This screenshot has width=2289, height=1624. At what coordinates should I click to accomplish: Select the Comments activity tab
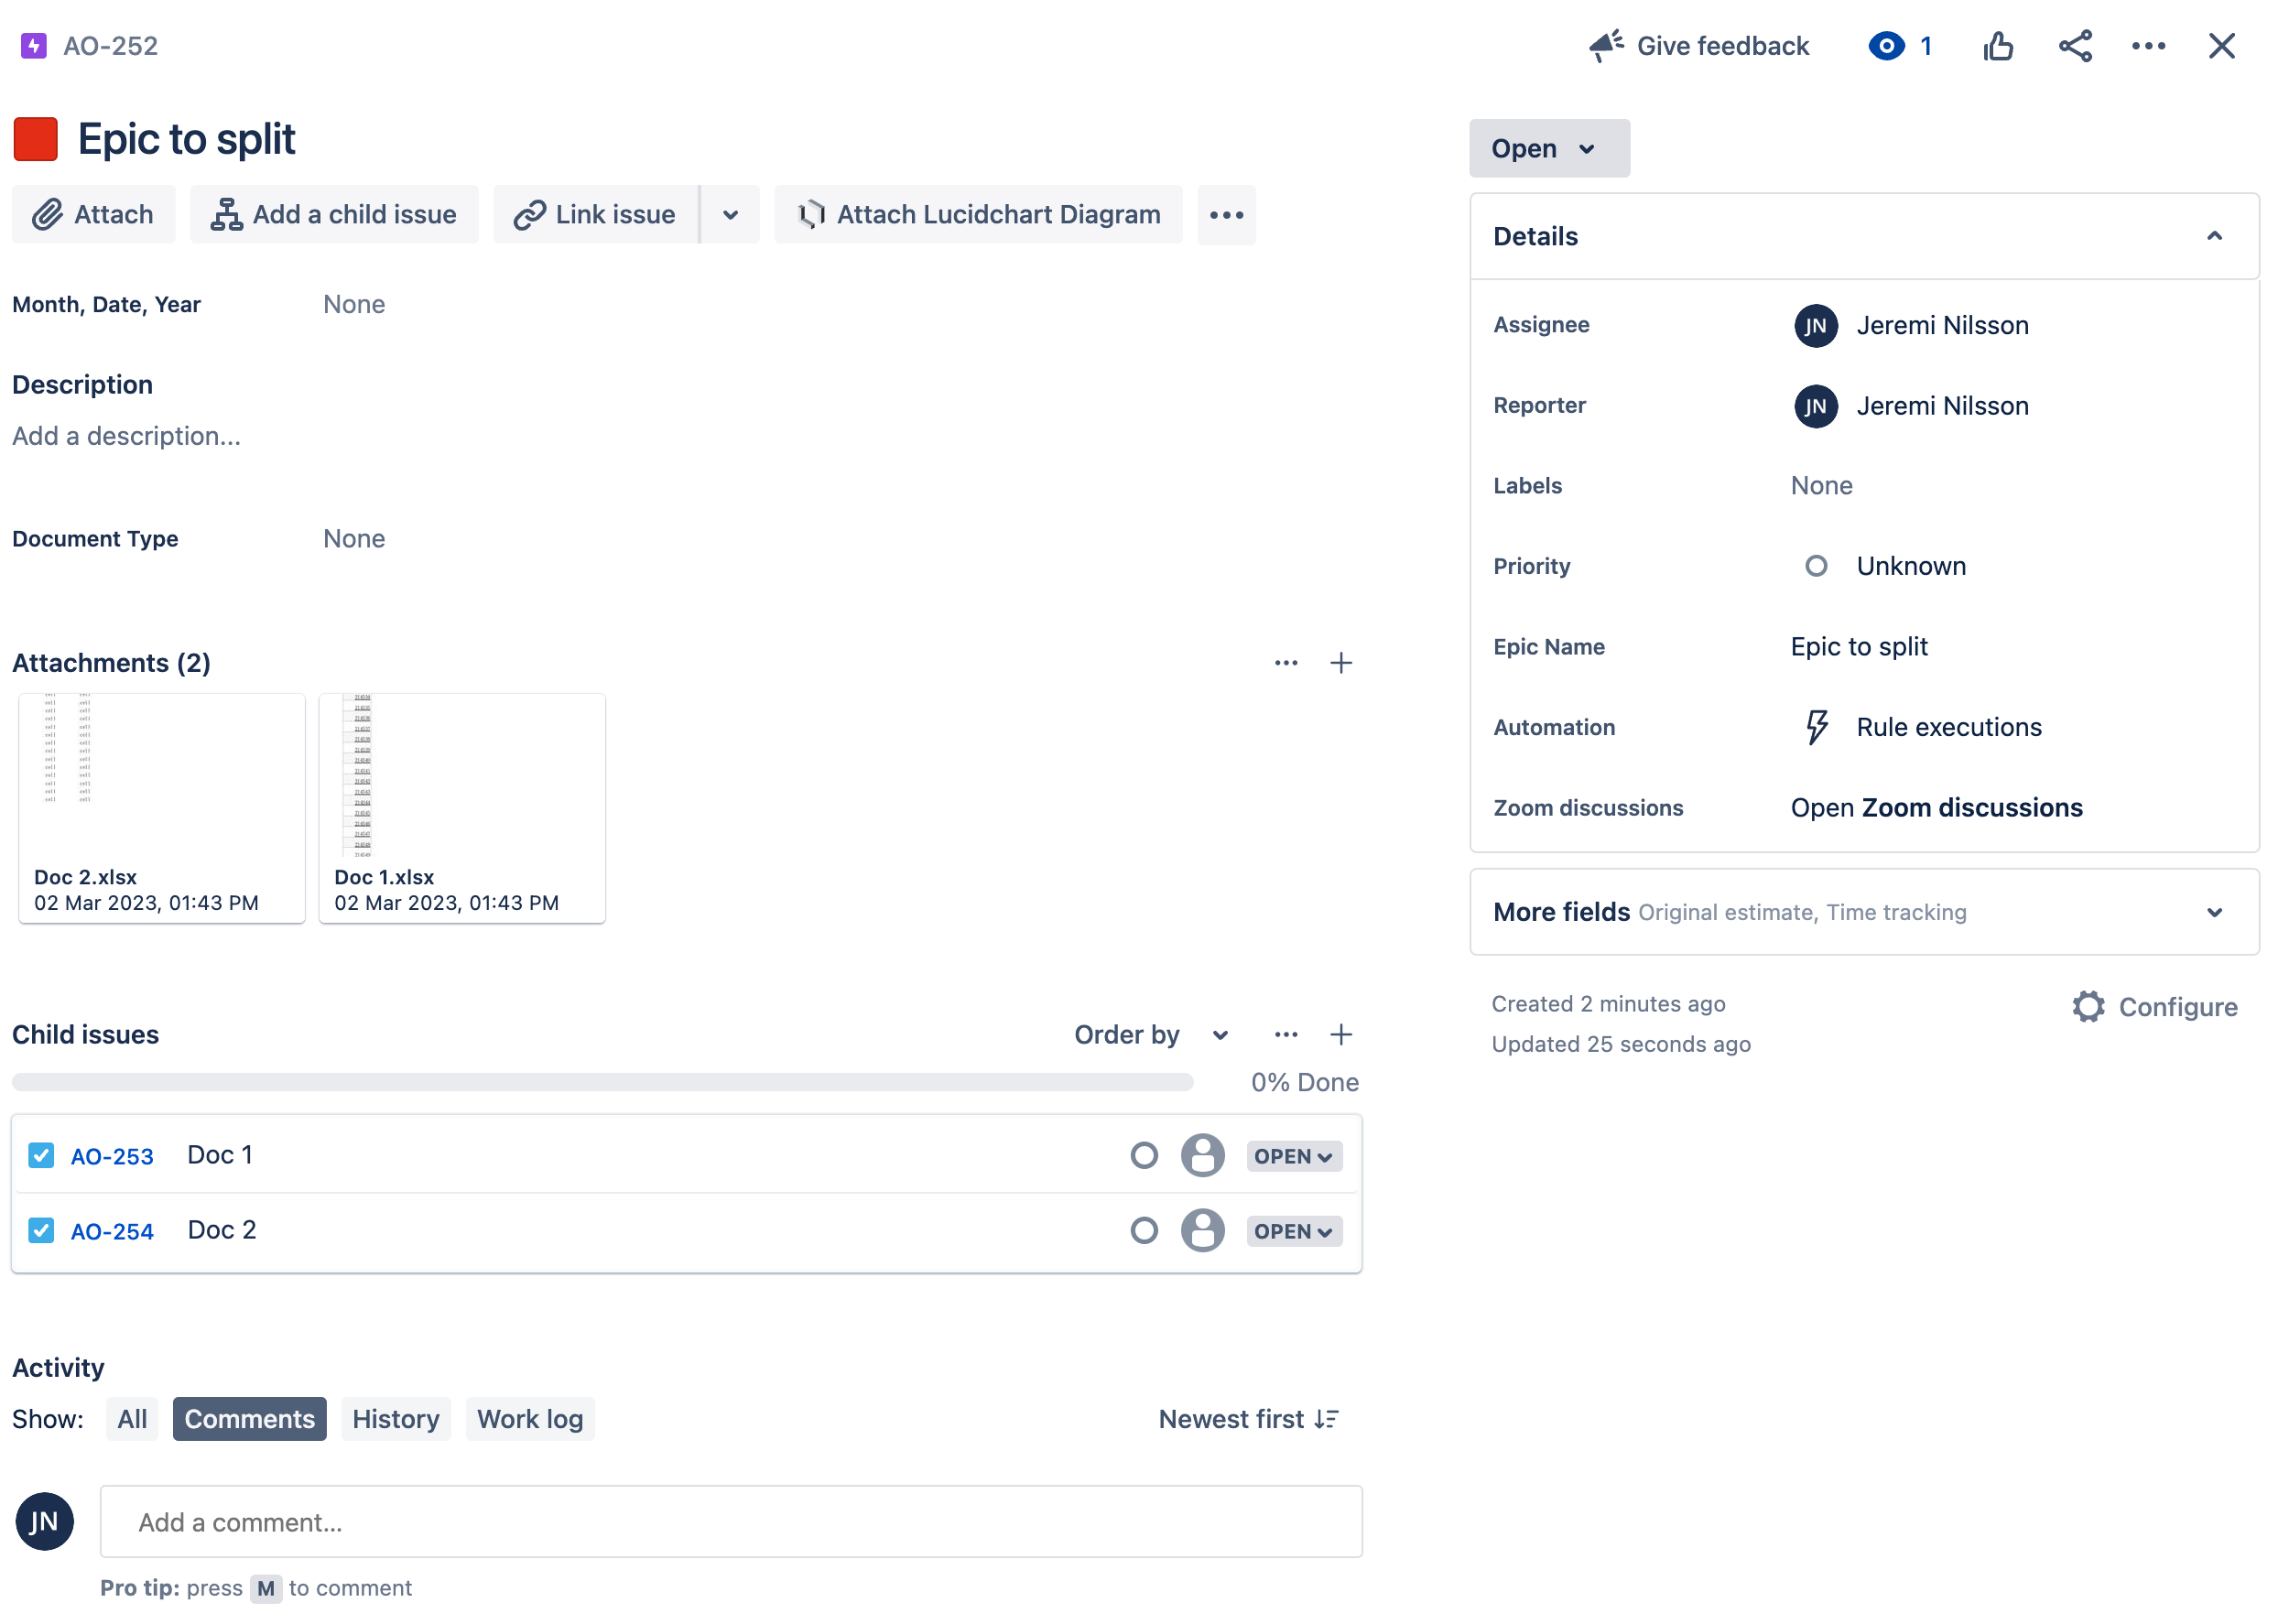click(x=249, y=1418)
